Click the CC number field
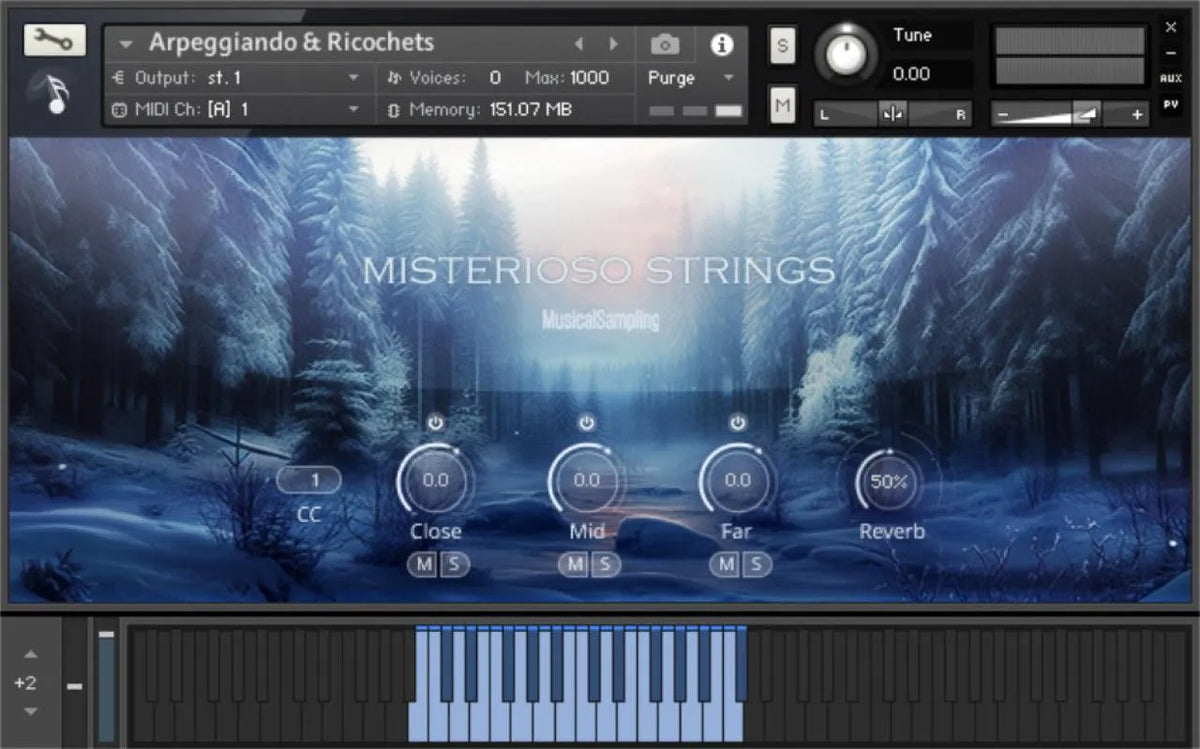Image resolution: width=1200 pixels, height=749 pixels. tap(310, 480)
